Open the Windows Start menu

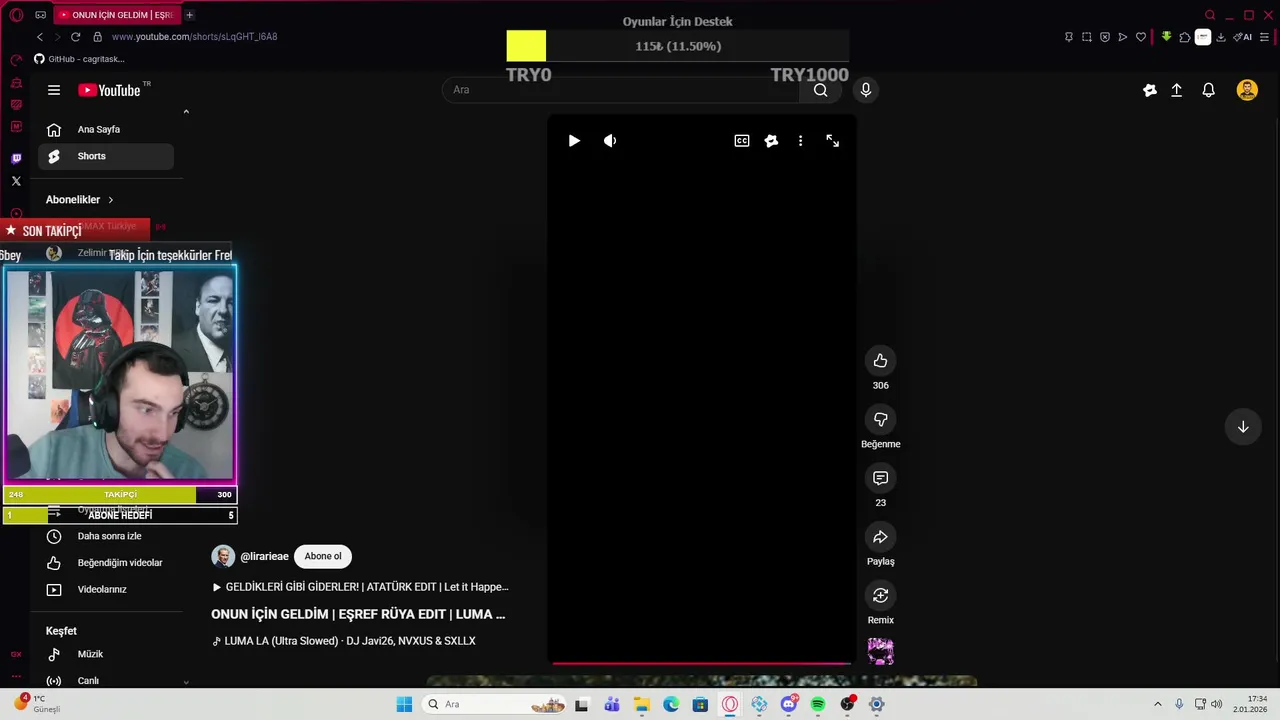[x=404, y=705]
